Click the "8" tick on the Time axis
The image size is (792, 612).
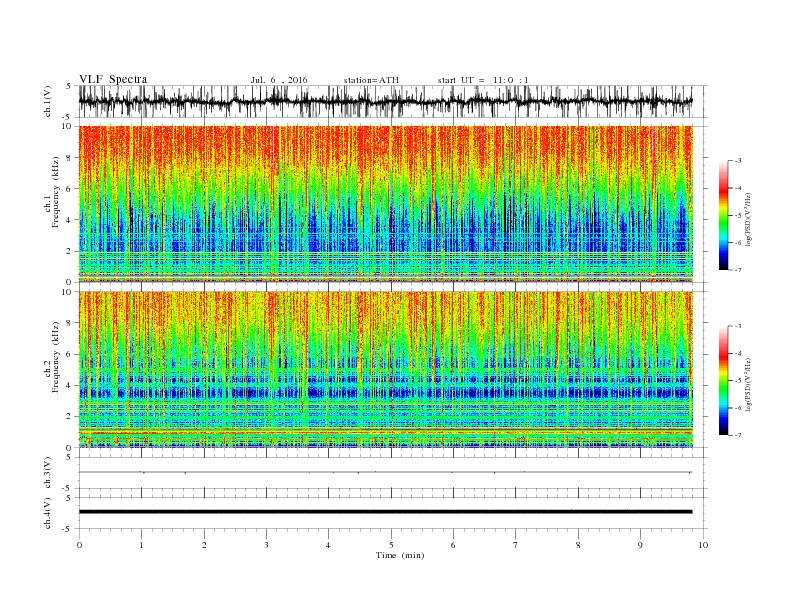[578, 545]
